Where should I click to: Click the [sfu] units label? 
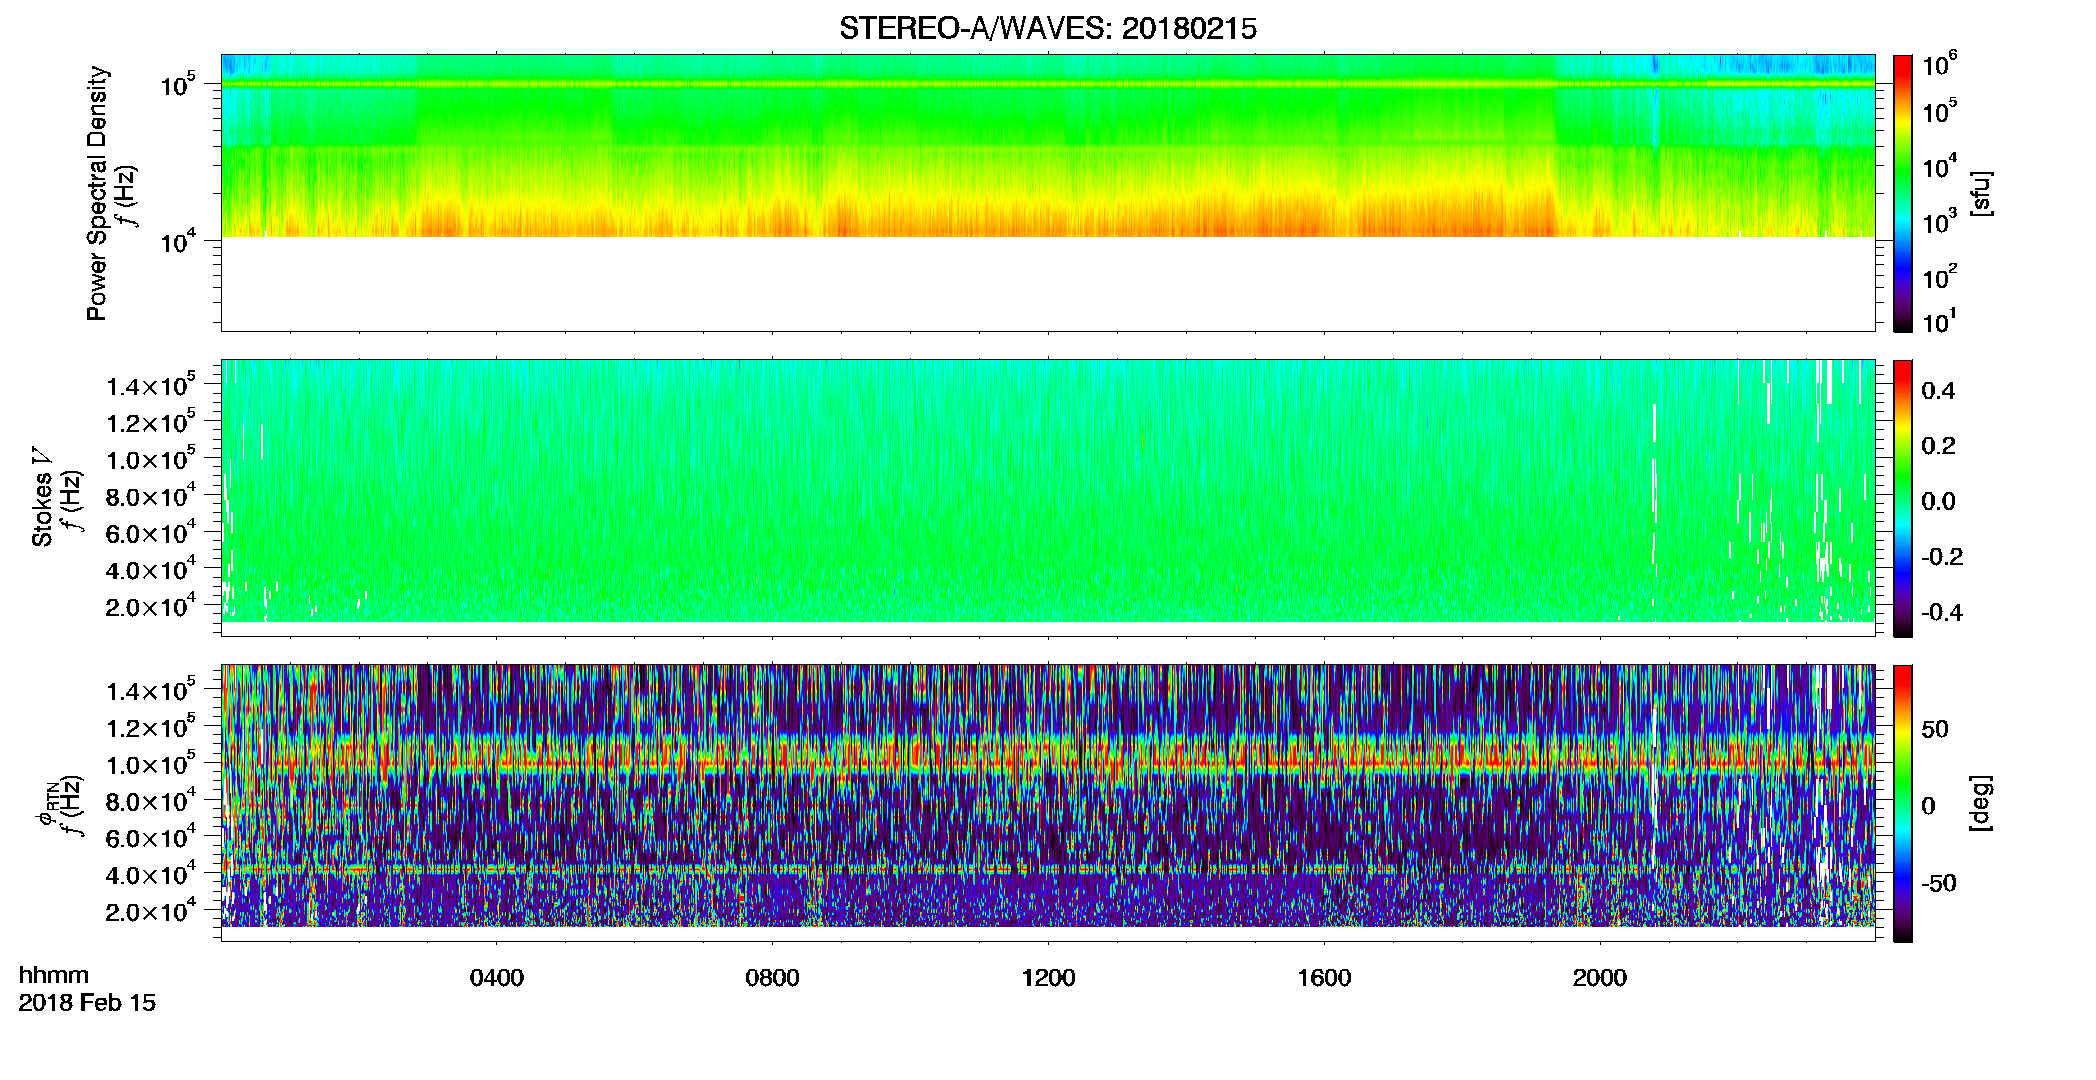(1981, 194)
